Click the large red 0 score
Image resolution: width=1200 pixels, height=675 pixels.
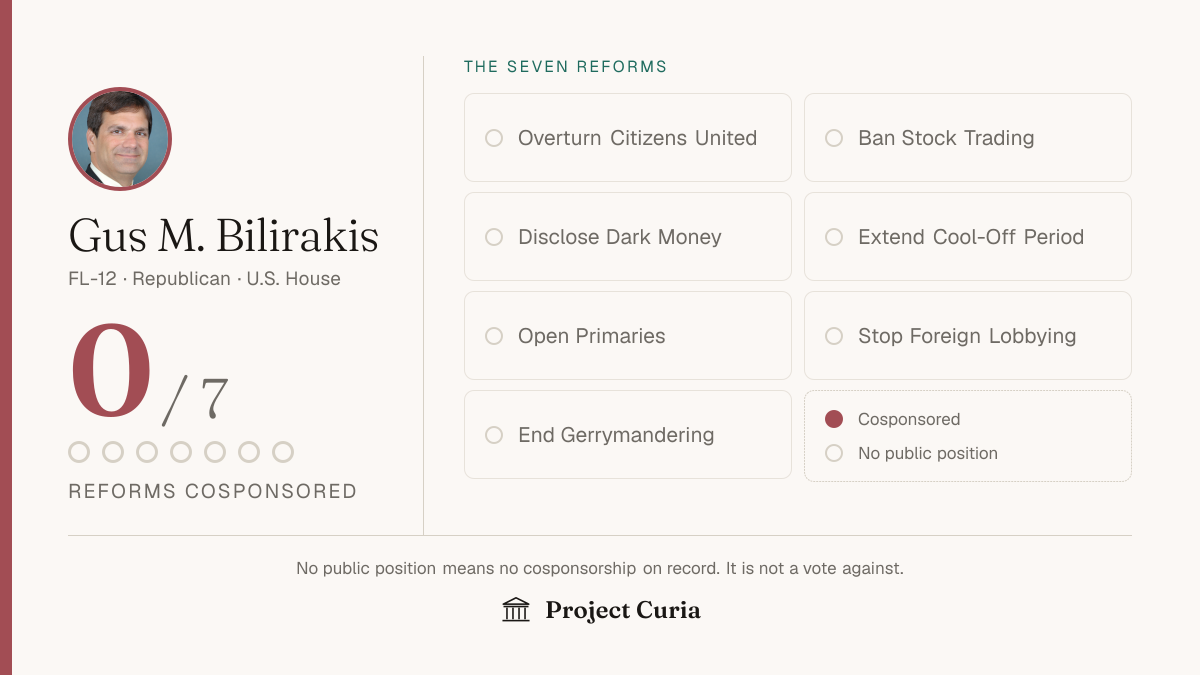(111, 370)
